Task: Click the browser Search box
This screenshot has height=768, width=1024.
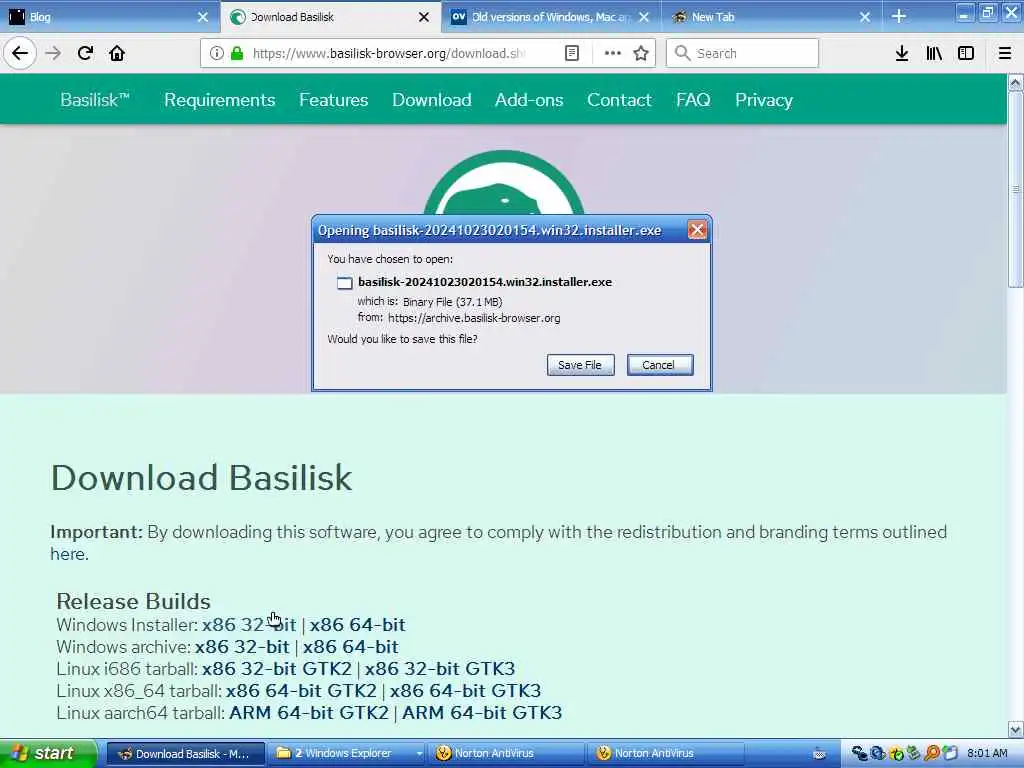Action: [742, 54]
